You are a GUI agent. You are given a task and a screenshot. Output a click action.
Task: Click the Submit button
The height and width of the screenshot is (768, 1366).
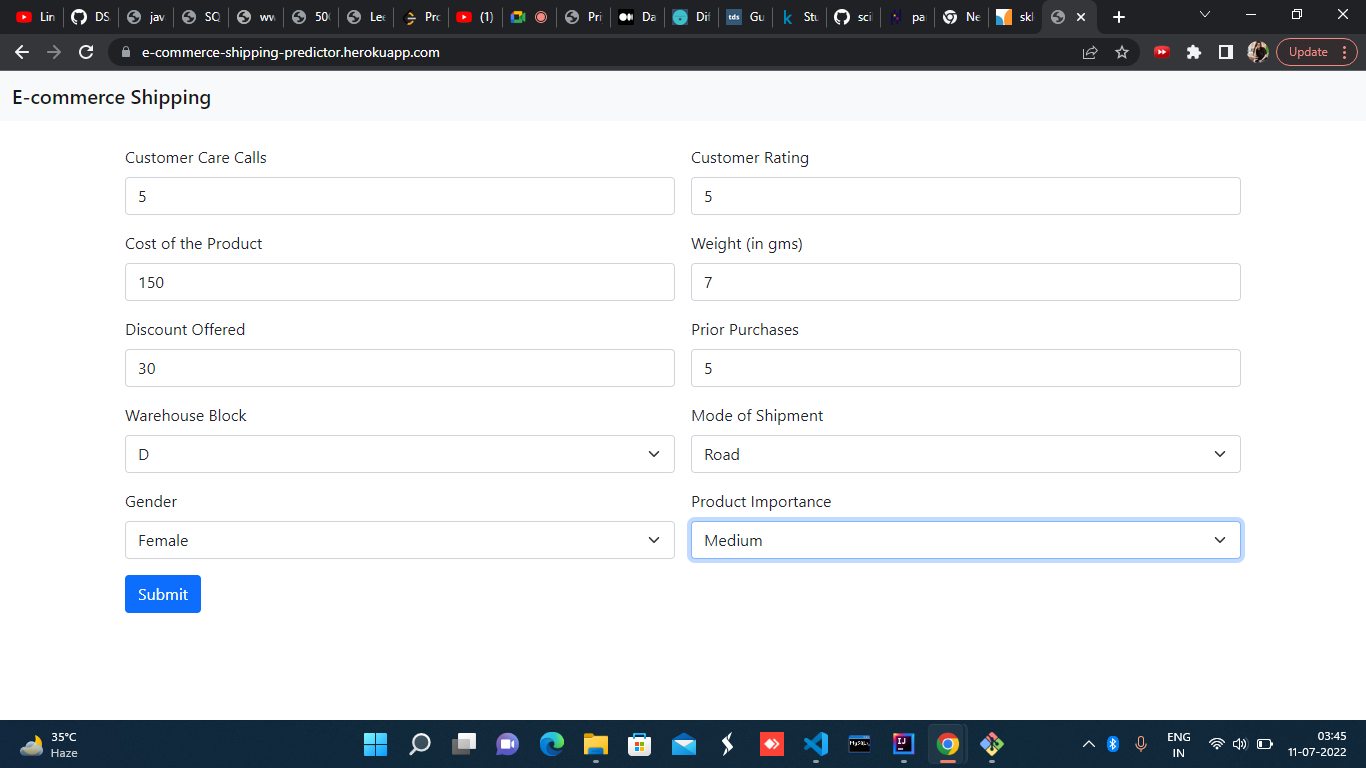click(x=162, y=594)
